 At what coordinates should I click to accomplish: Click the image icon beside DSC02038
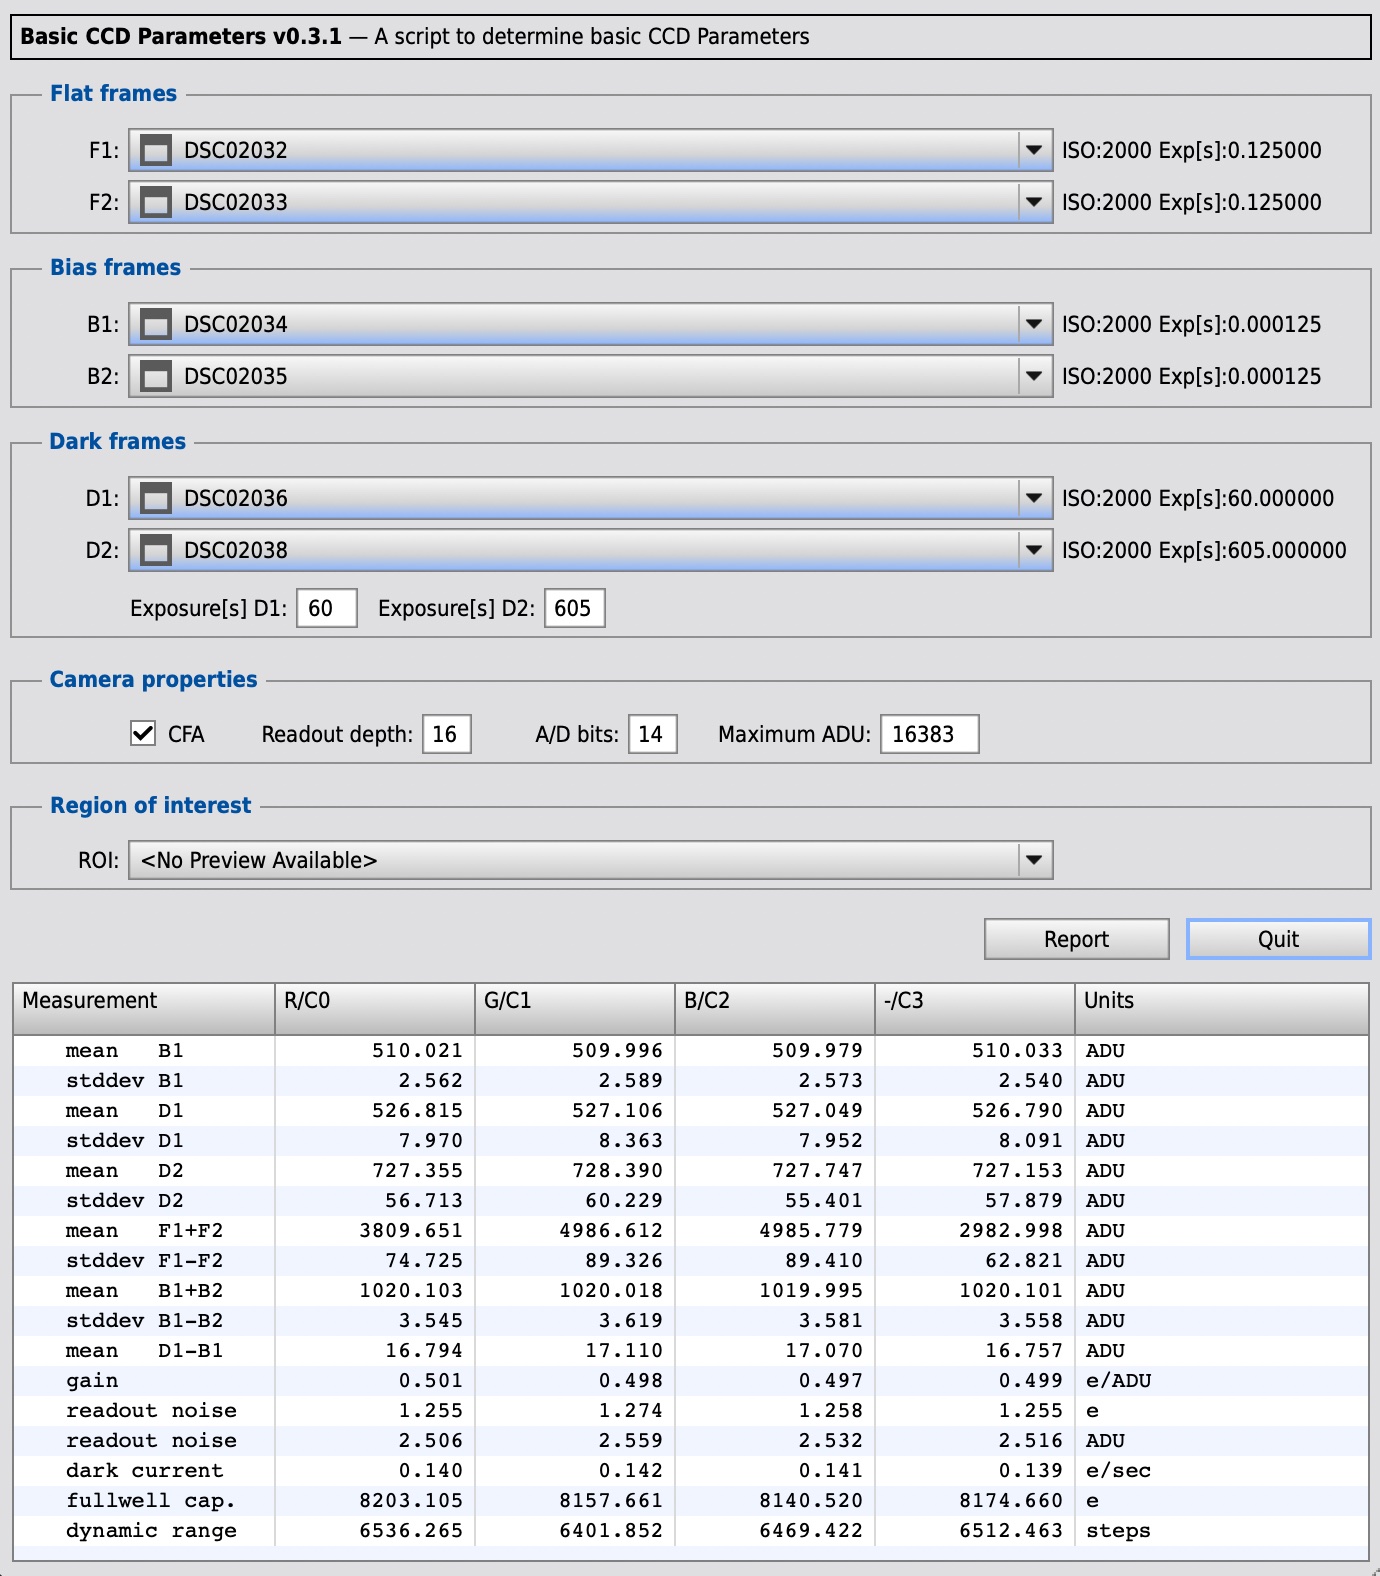point(155,551)
